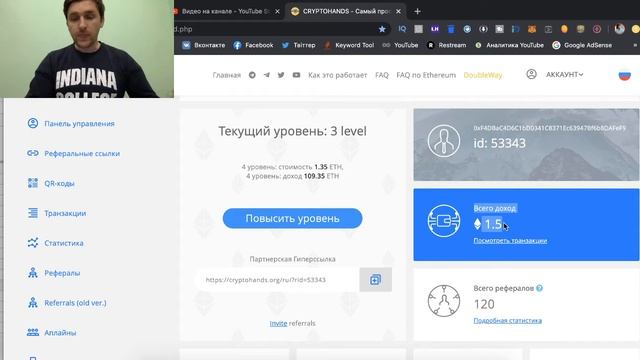This screenshot has height=360, width=640.
Task: Open the purple LH browser extension
Action: pyautogui.click(x=435, y=29)
